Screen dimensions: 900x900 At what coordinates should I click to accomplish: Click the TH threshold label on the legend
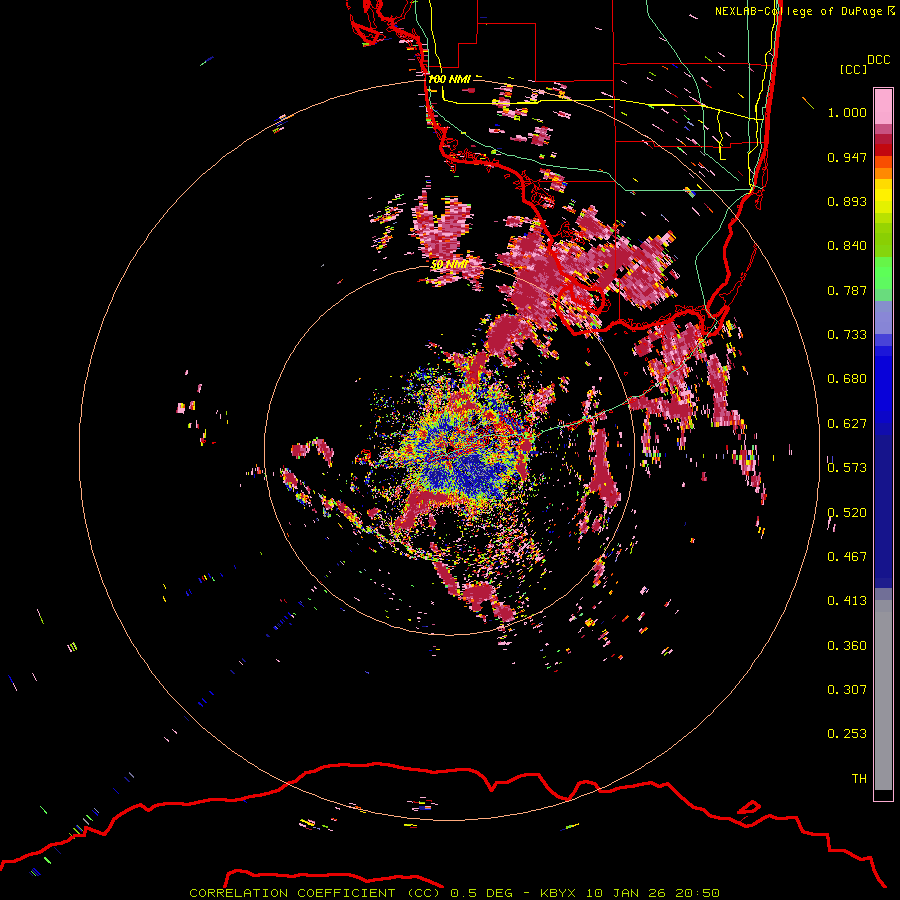(859, 779)
